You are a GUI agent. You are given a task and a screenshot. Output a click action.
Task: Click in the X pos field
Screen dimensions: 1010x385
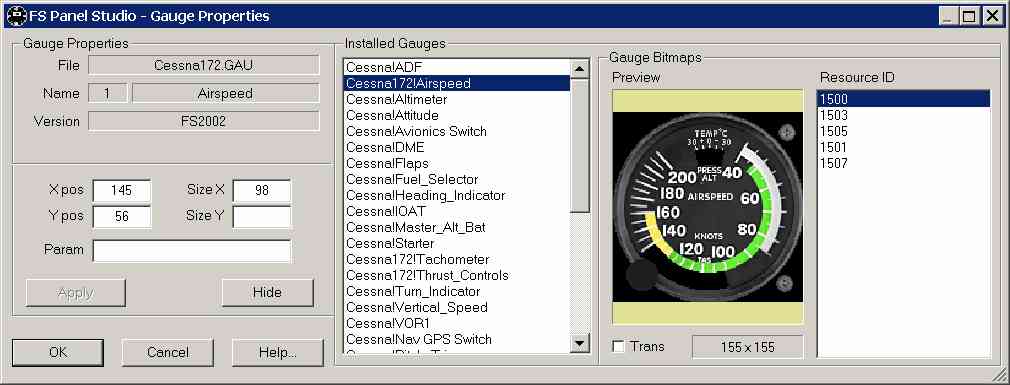122,191
